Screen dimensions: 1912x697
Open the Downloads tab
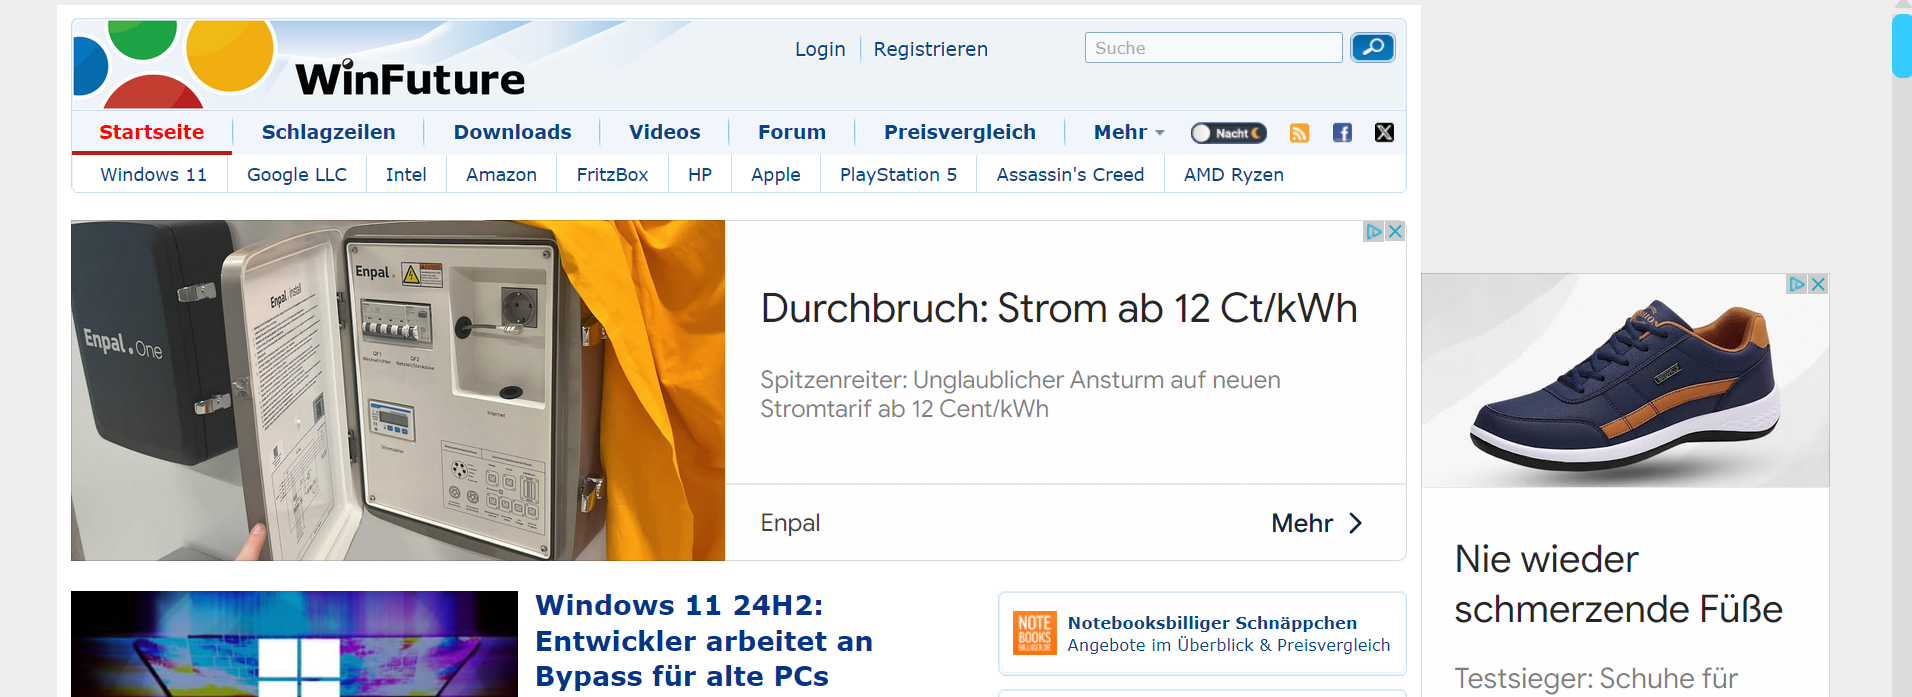(512, 132)
